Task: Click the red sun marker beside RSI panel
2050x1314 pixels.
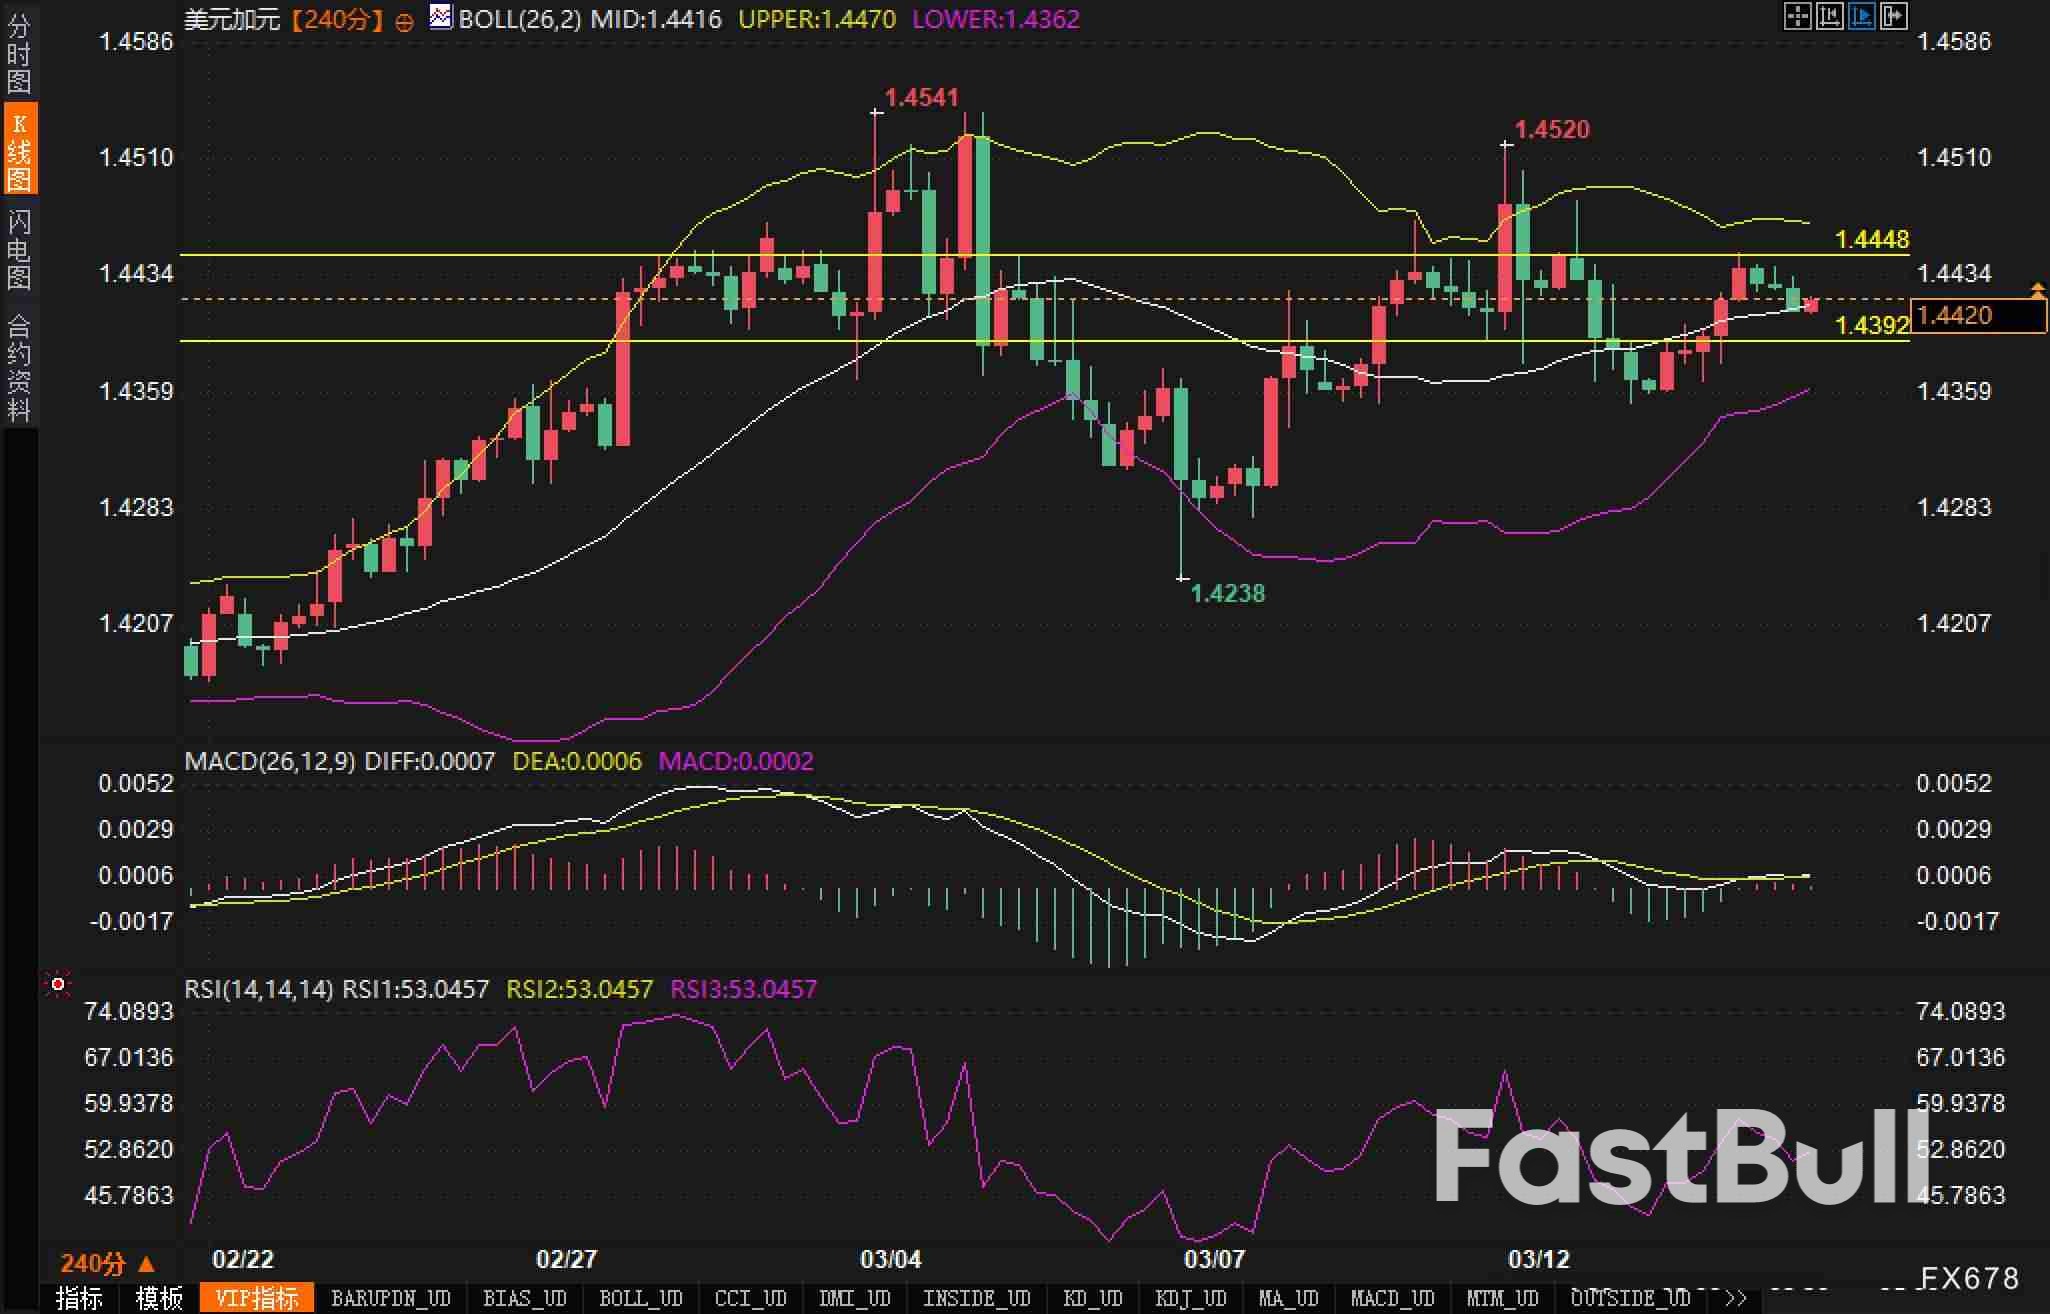Action: (x=58, y=985)
